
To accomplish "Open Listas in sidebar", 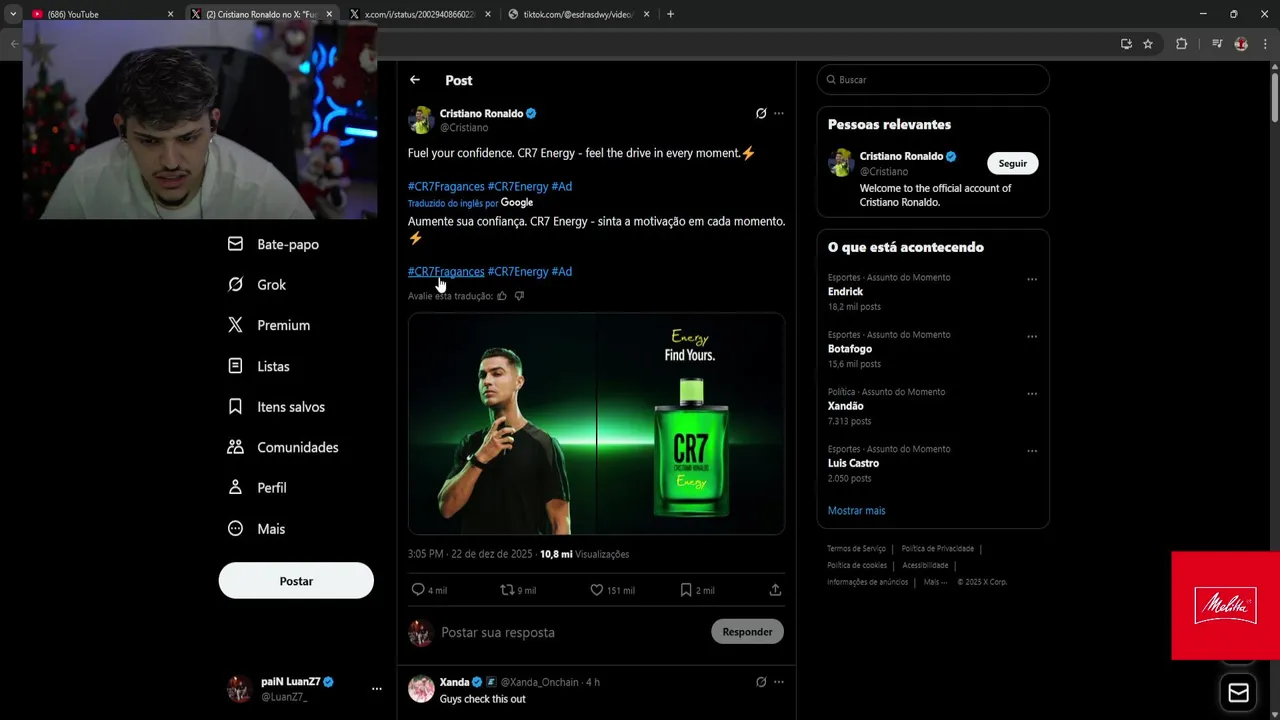I will tap(259, 366).
